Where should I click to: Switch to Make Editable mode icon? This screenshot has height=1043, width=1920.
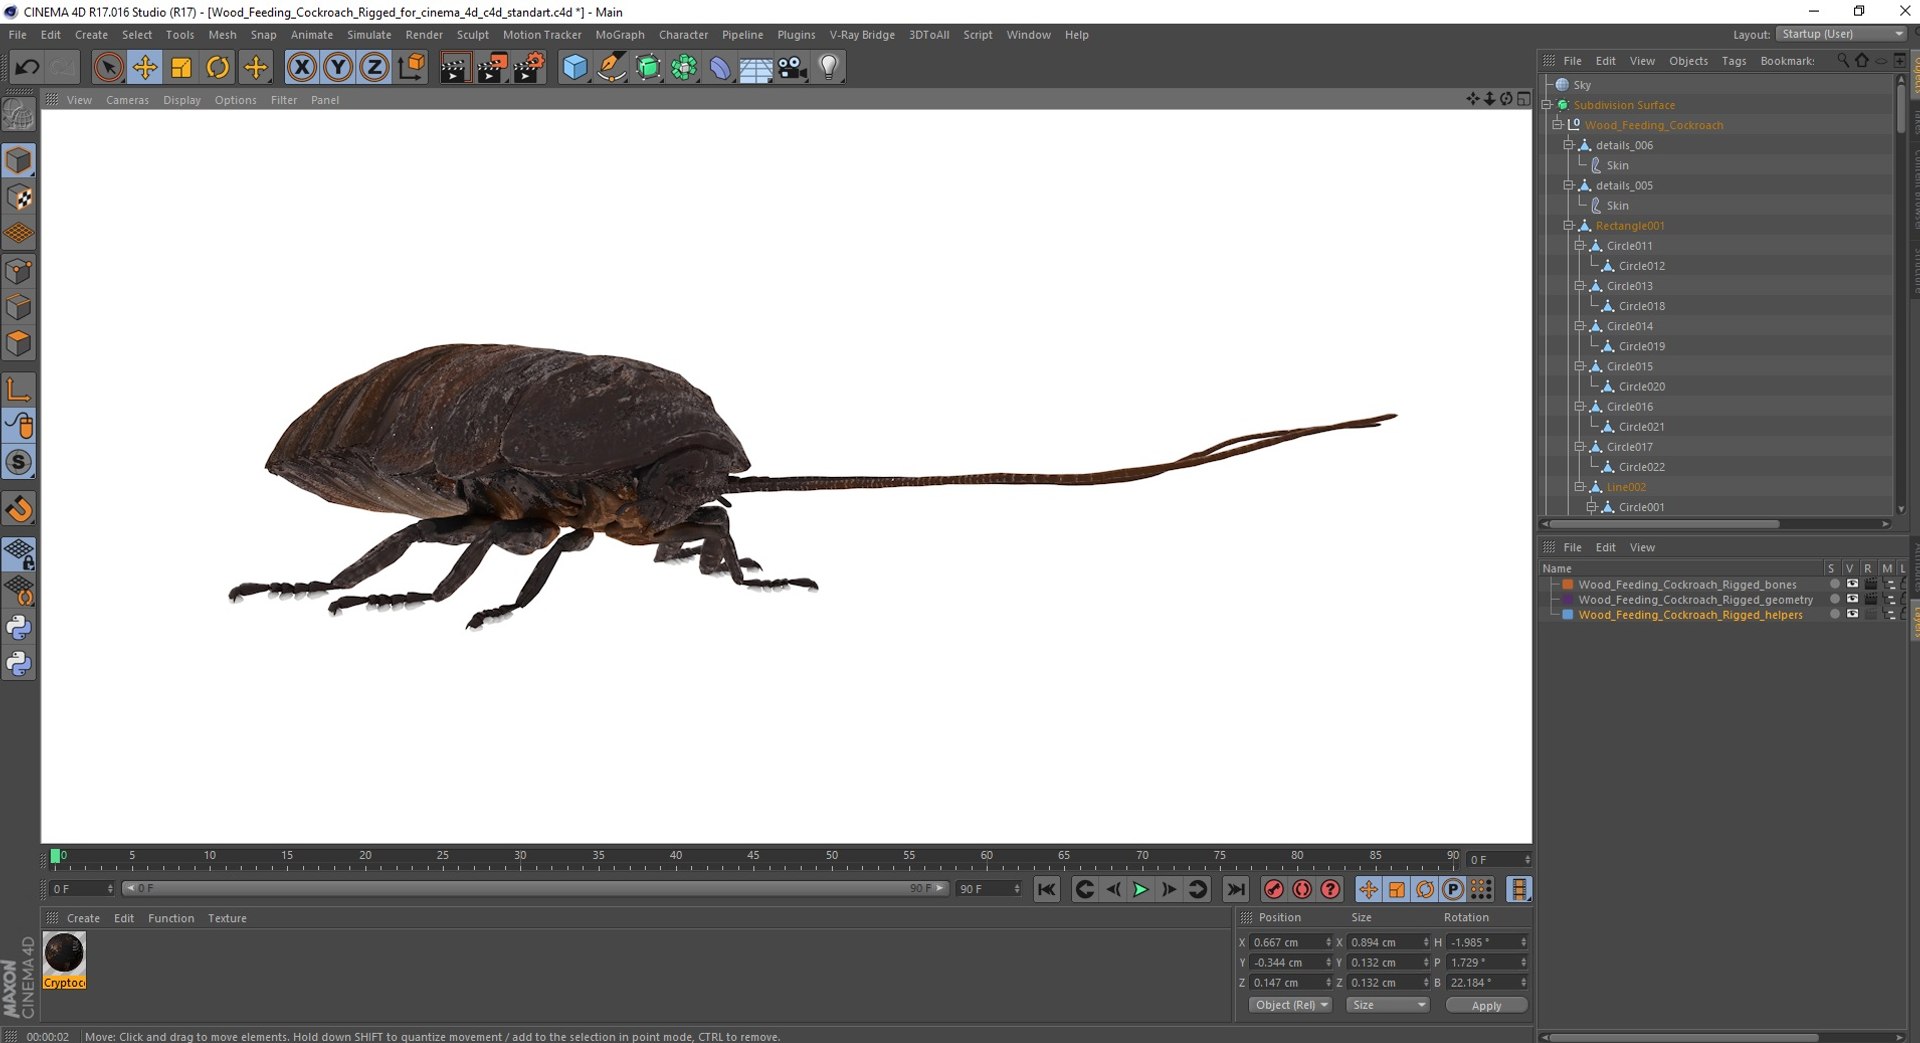19,116
